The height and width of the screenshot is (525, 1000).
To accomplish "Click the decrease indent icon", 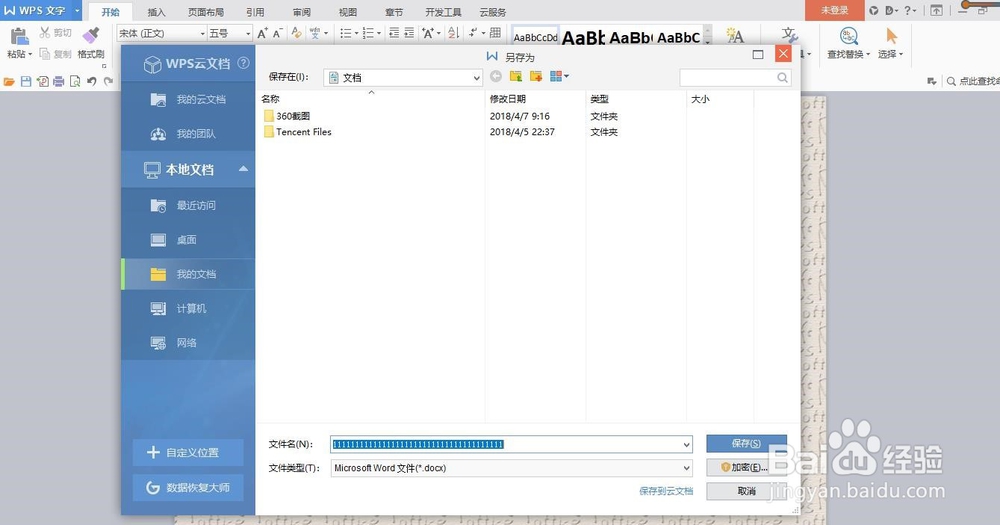I will 394,33.
